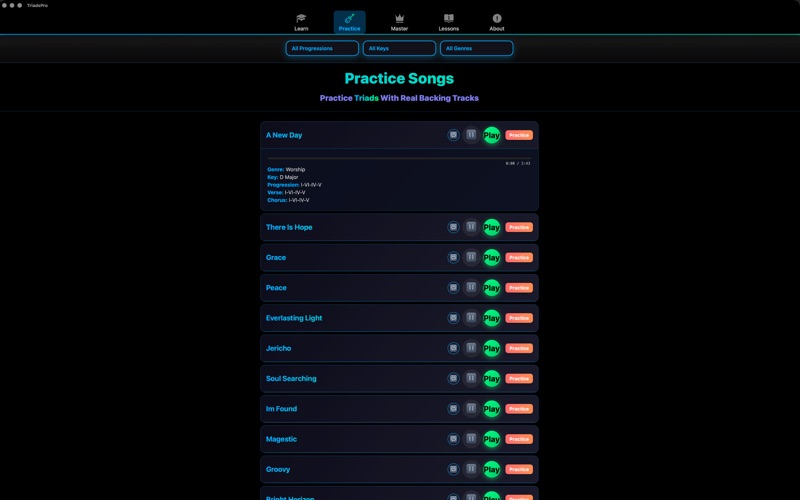Select the Practice tab with guitar icon
Screen dimensions: 800x500
click(349, 22)
